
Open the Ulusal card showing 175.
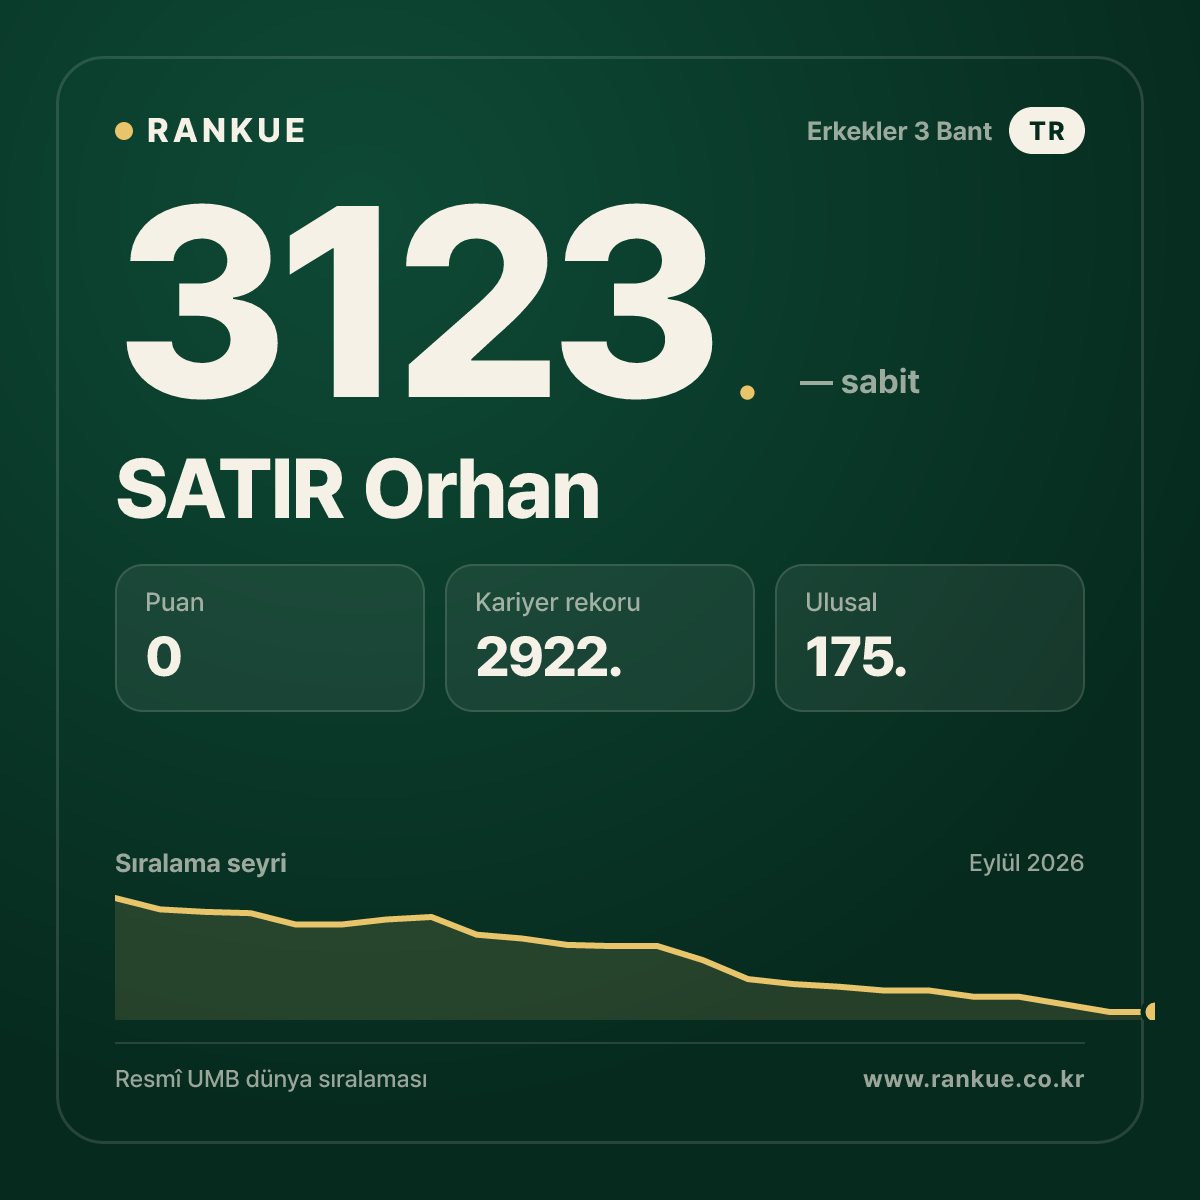click(x=930, y=638)
